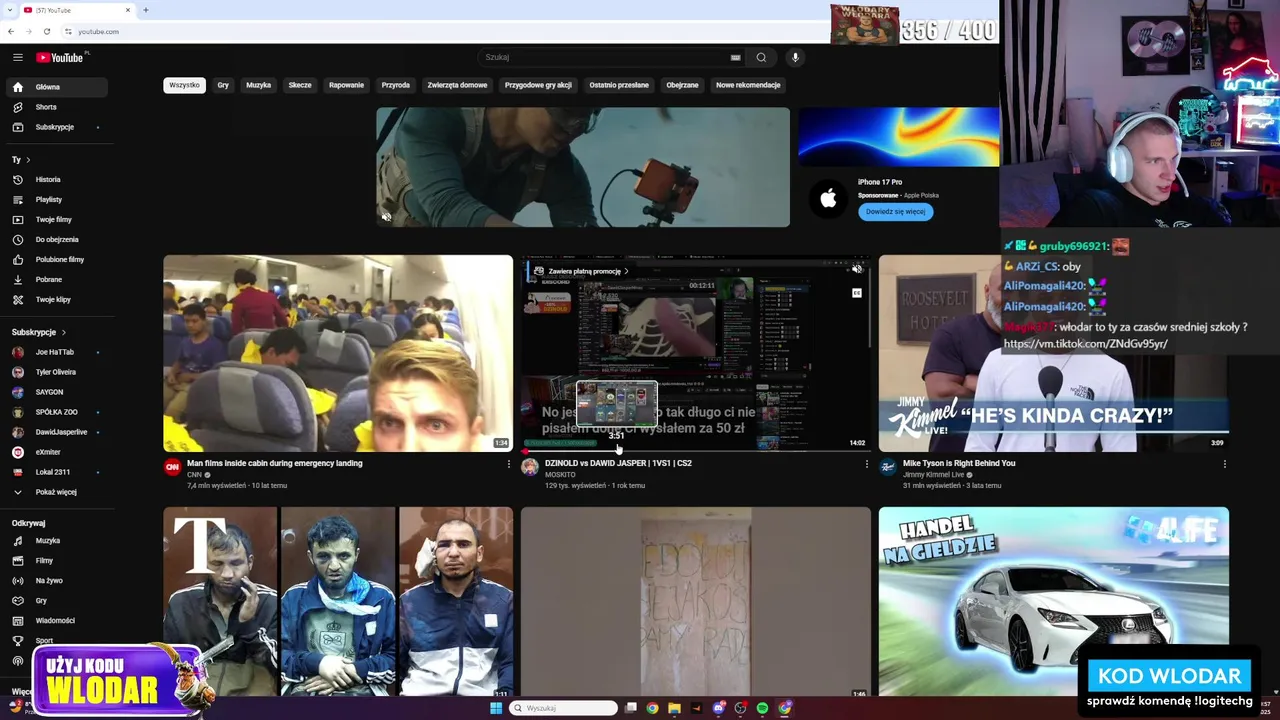Click the YouTube logo
The image size is (1280, 720).
tap(60, 57)
